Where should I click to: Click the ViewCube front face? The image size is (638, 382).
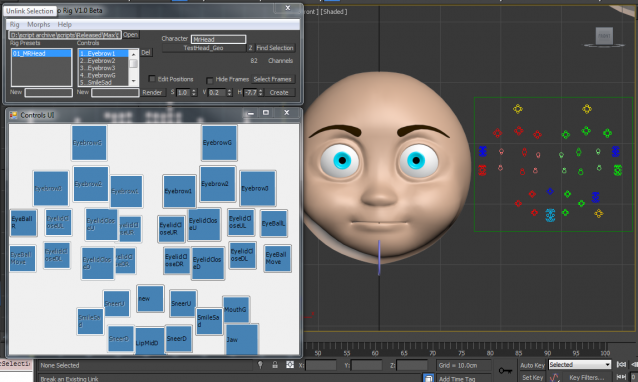pyautogui.click(x=604, y=36)
